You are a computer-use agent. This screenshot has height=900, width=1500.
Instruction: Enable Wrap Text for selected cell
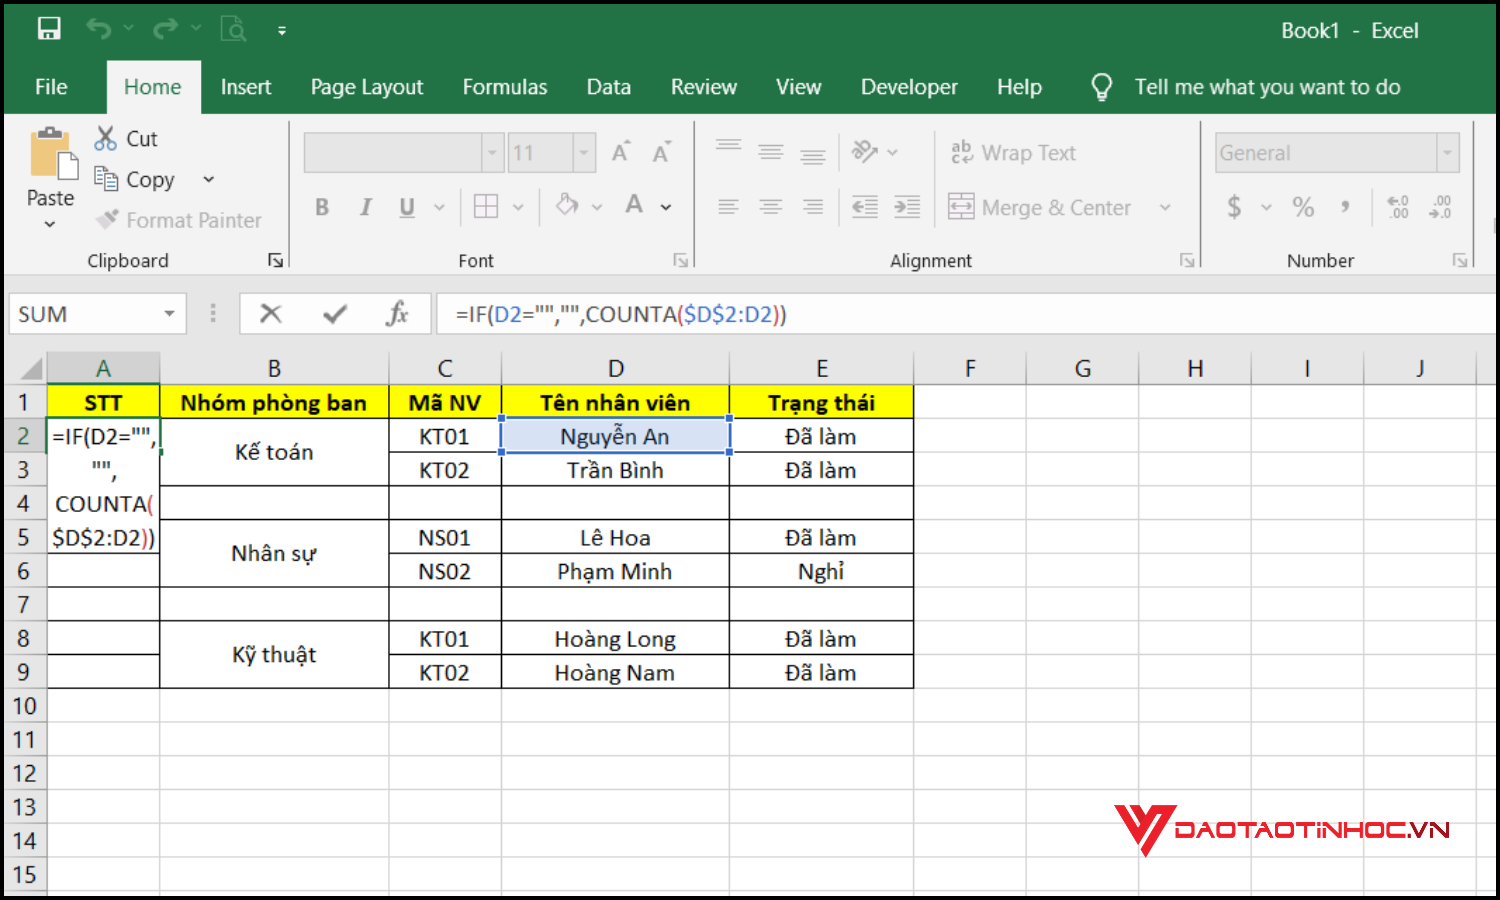pyautogui.click(x=1013, y=152)
